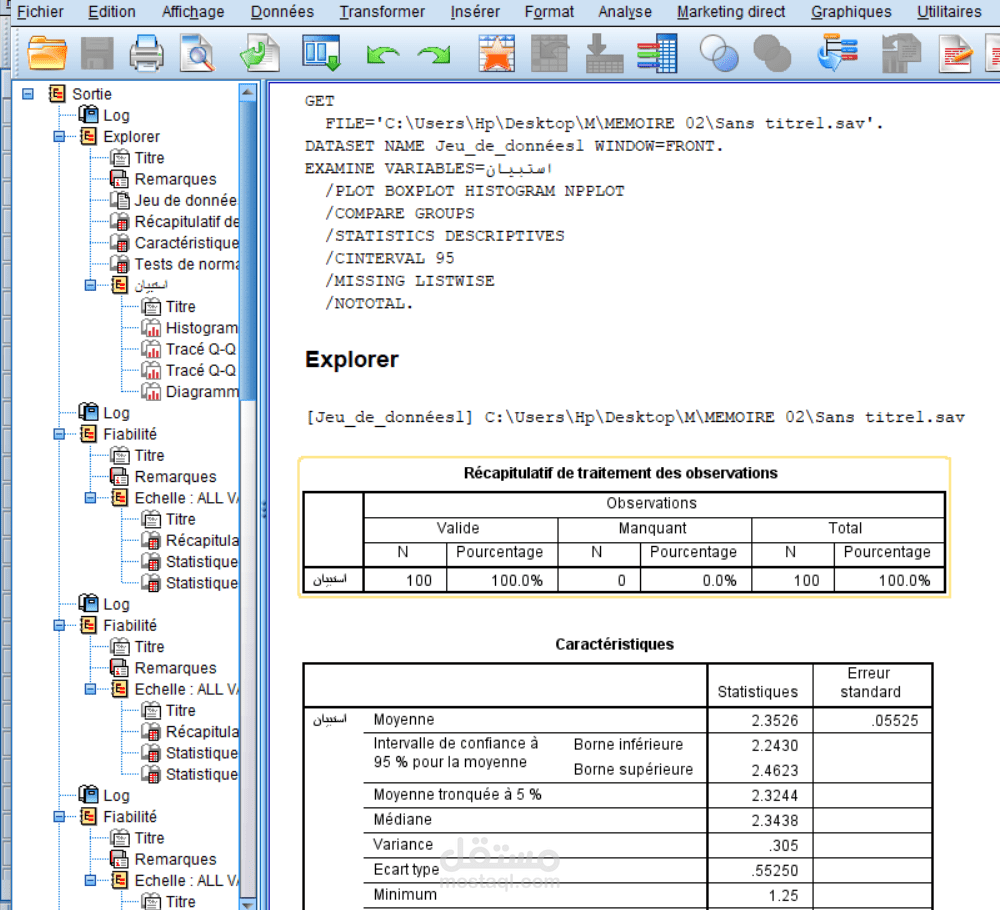1000x910 pixels.
Task: Collapse the first Echelle : ALL branch
Action: pos(91,498)
